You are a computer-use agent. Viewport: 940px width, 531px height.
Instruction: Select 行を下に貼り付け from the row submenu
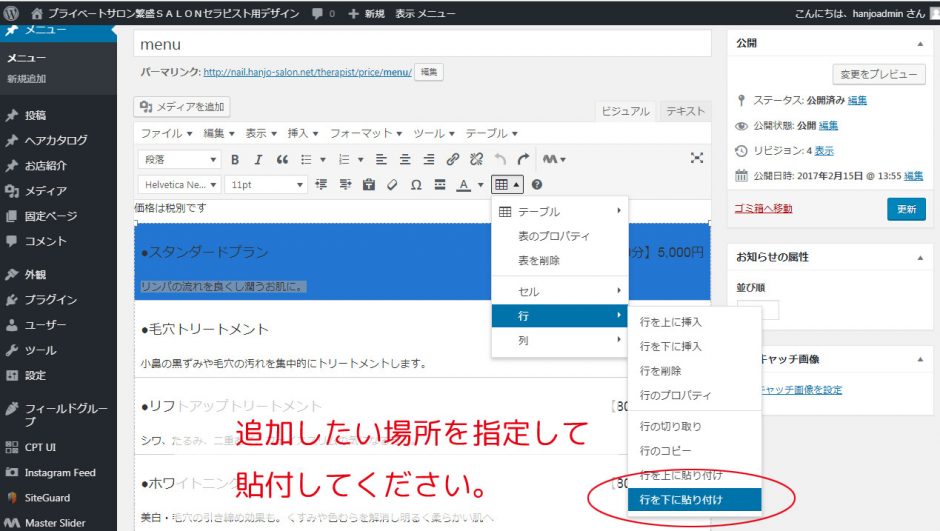click(694, 499)
